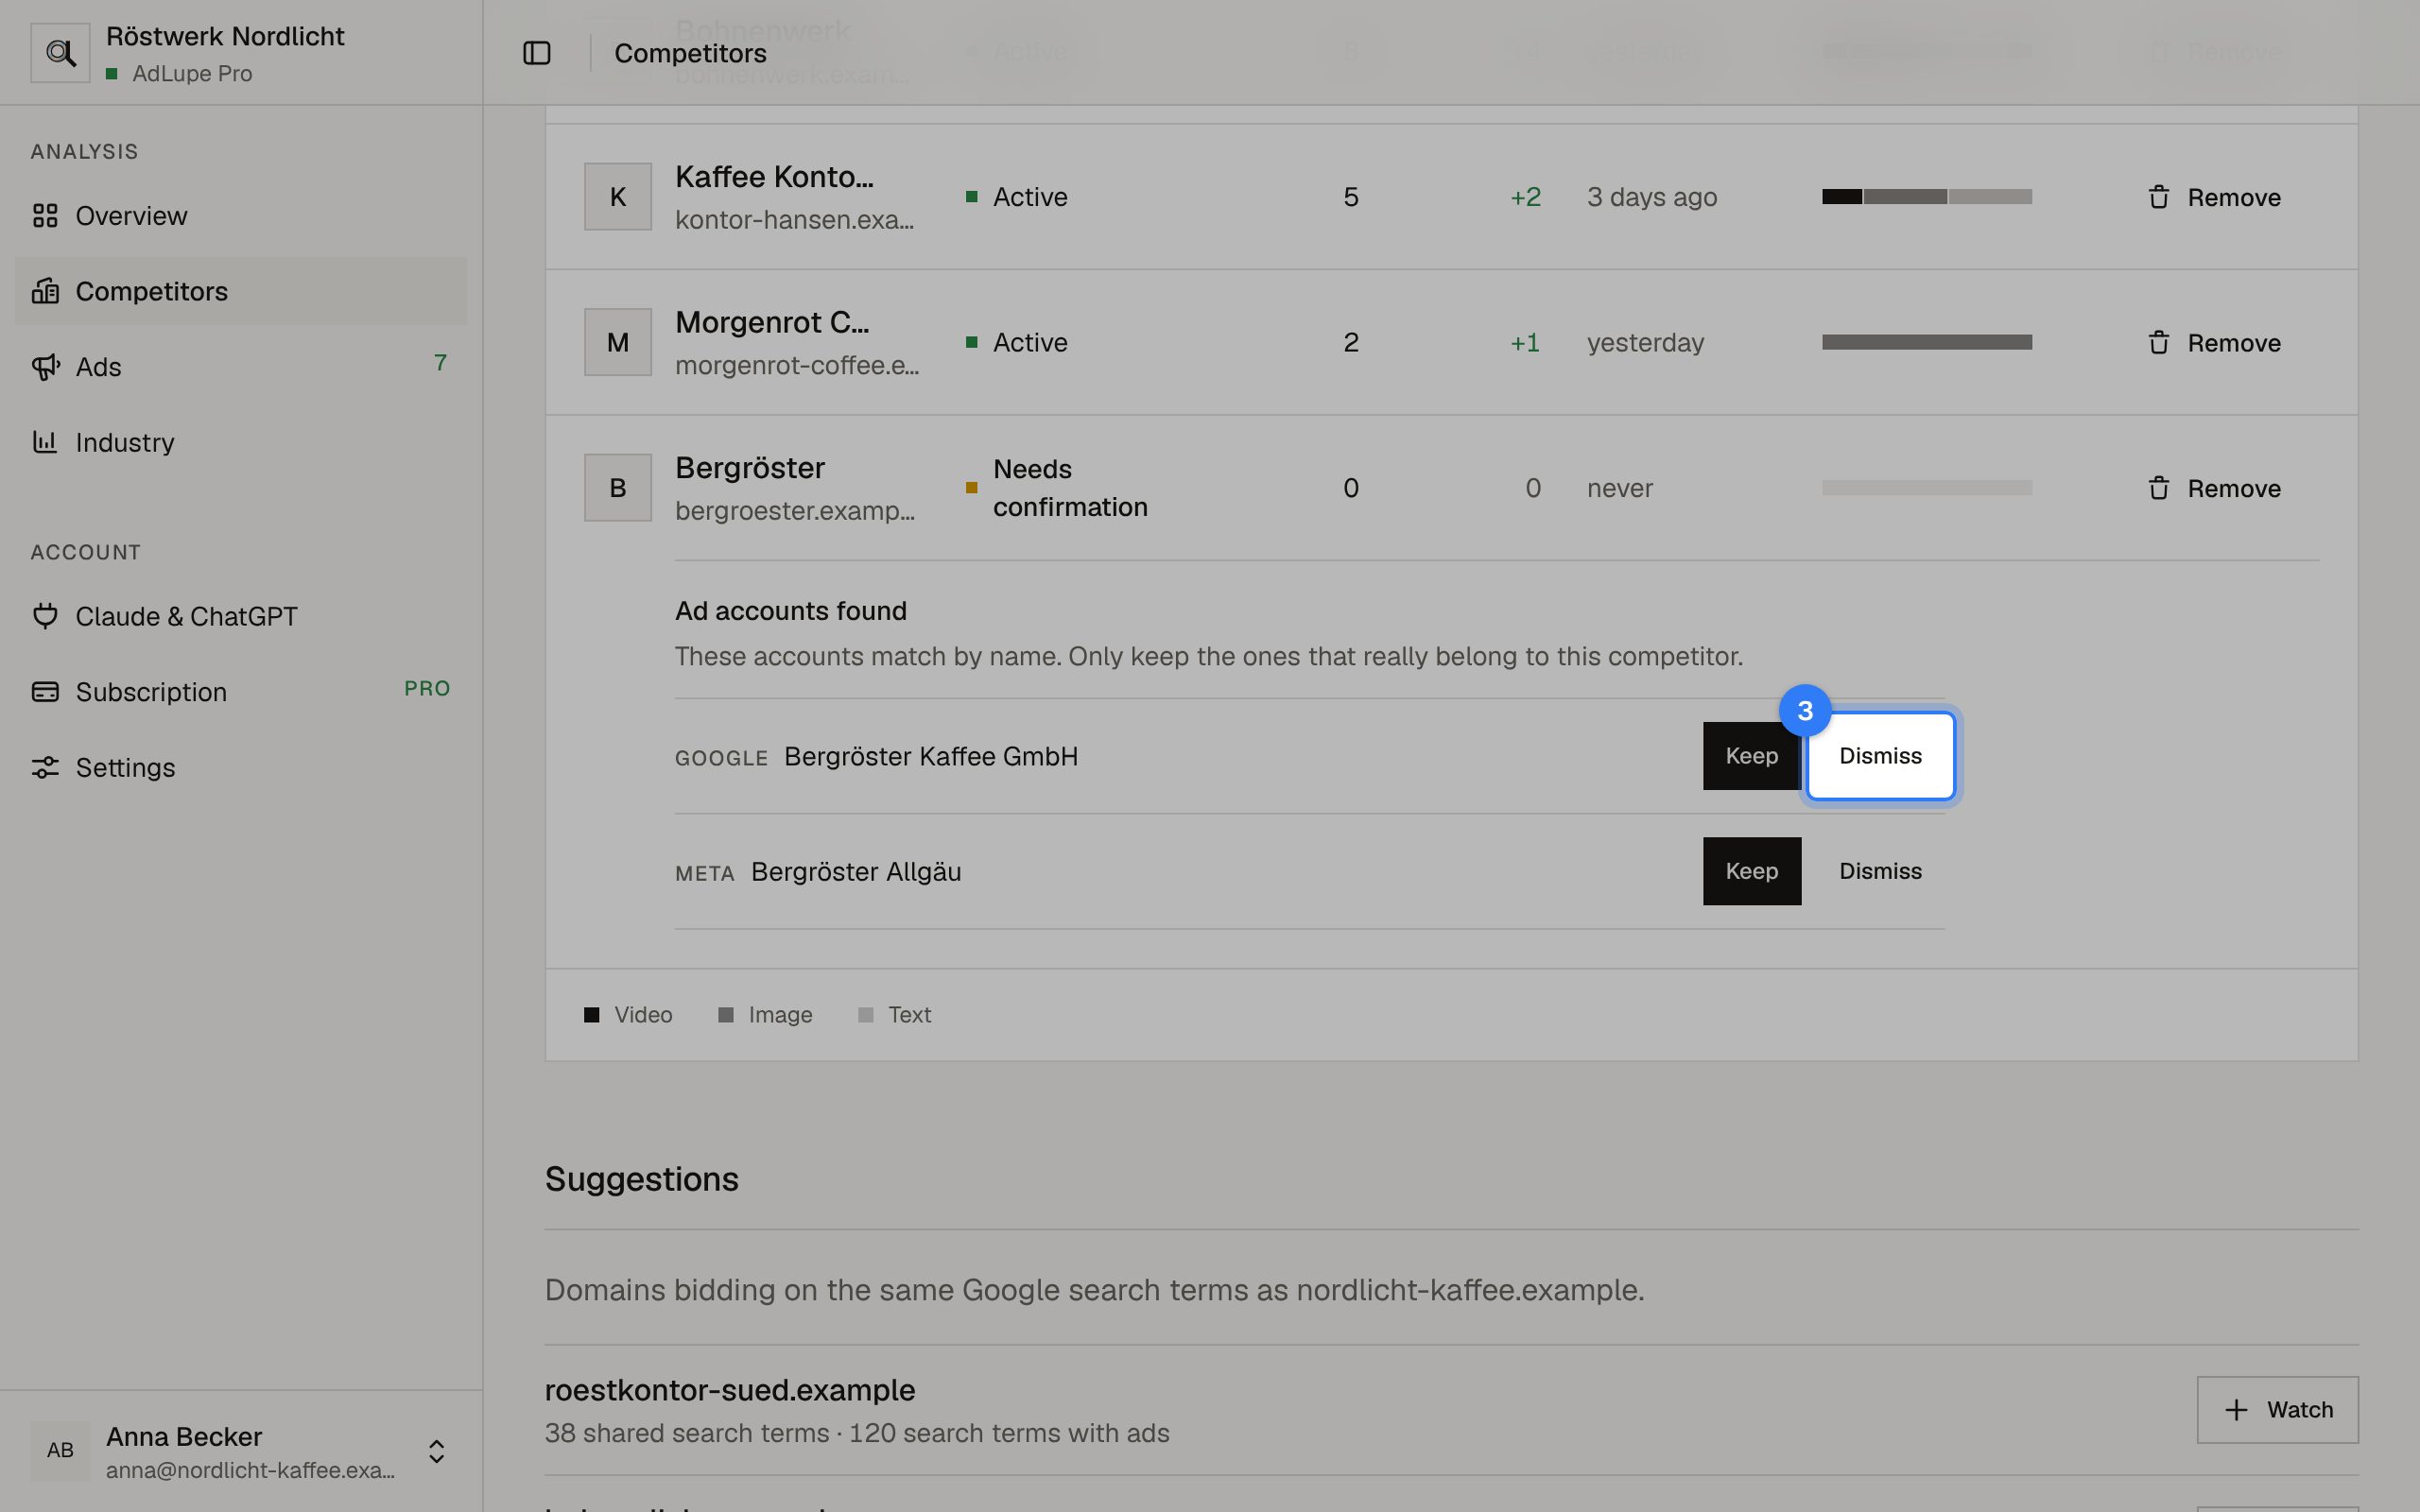The image size is (2420, 1512).
Task: Click the Morgenrot ad format bar
Action: (x=1927, y=342)
